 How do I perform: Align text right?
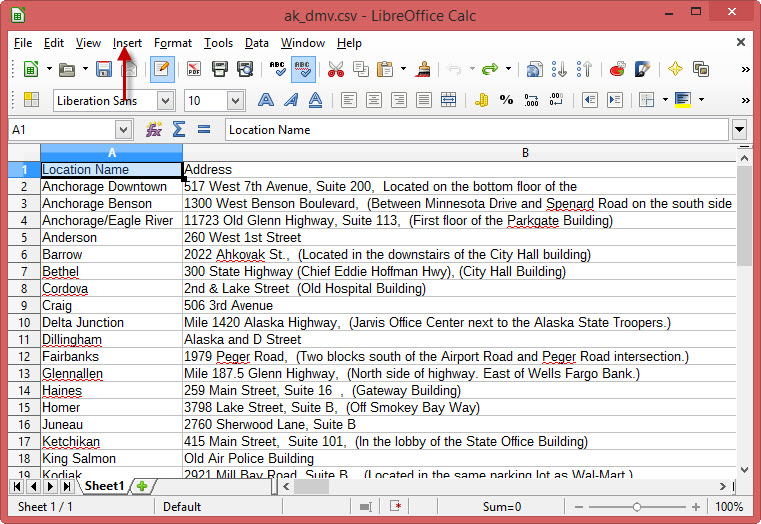[399, 100]
